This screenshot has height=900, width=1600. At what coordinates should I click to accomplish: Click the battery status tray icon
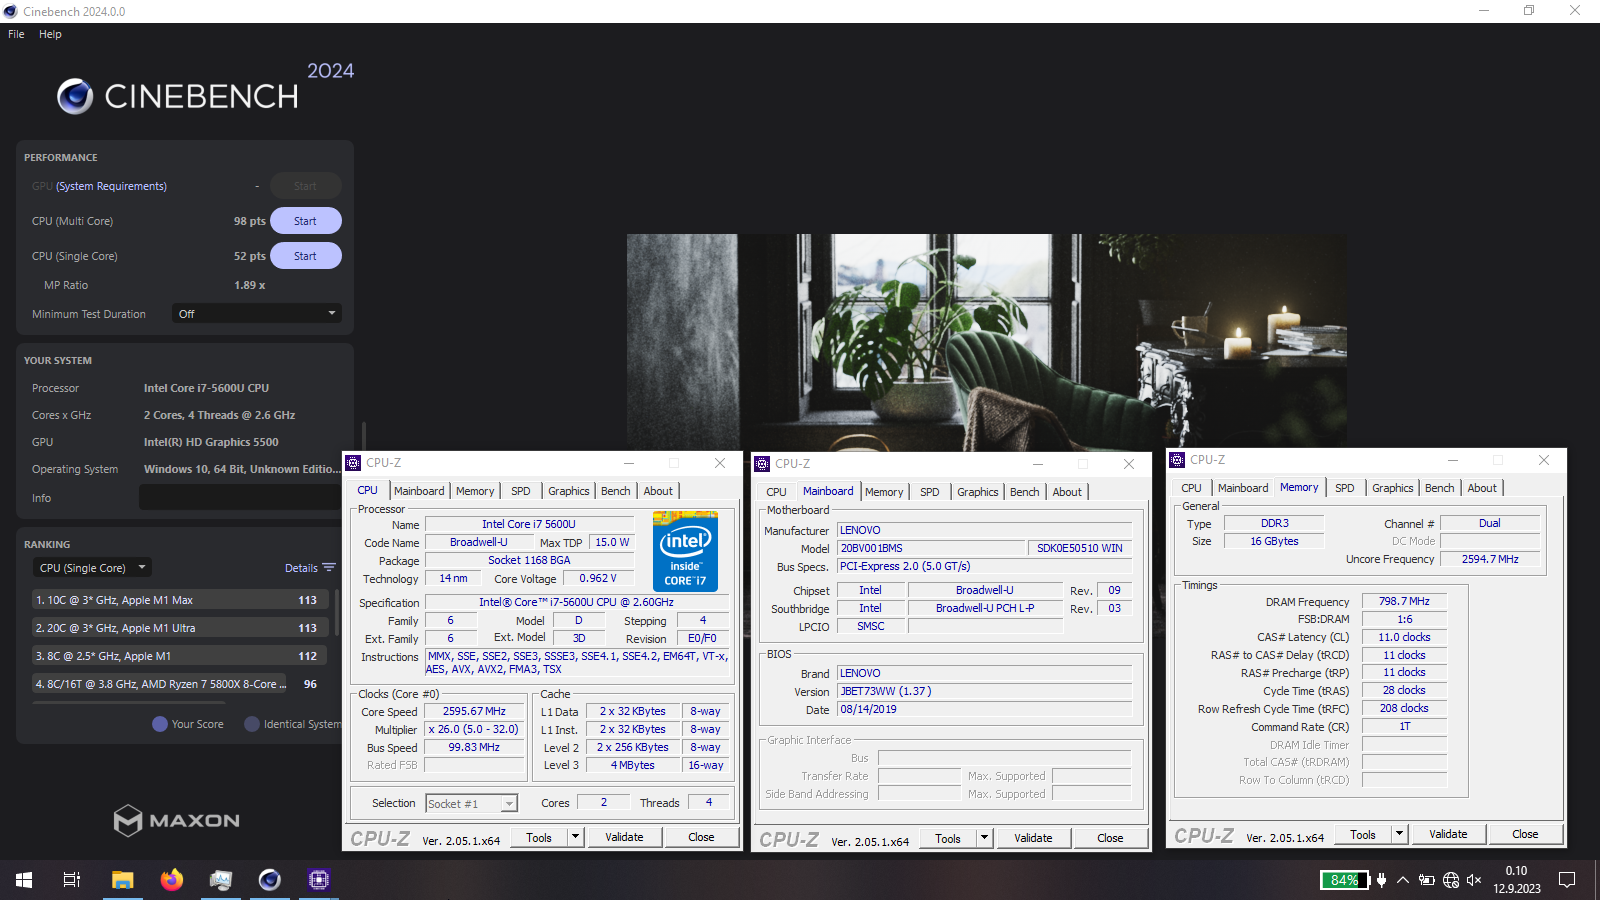point(1427,880)
